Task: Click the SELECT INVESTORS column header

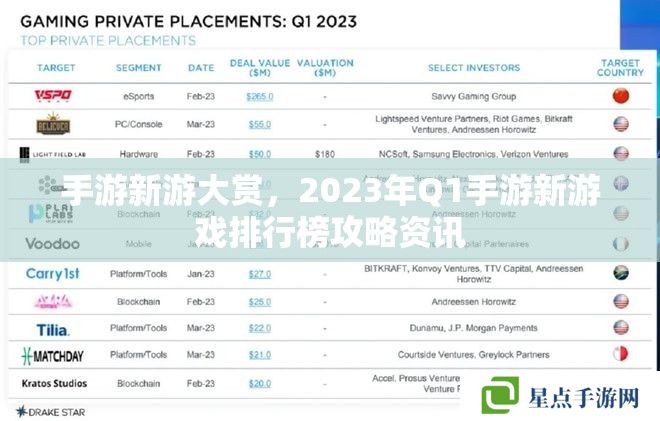Action: [x=474, y=68]
